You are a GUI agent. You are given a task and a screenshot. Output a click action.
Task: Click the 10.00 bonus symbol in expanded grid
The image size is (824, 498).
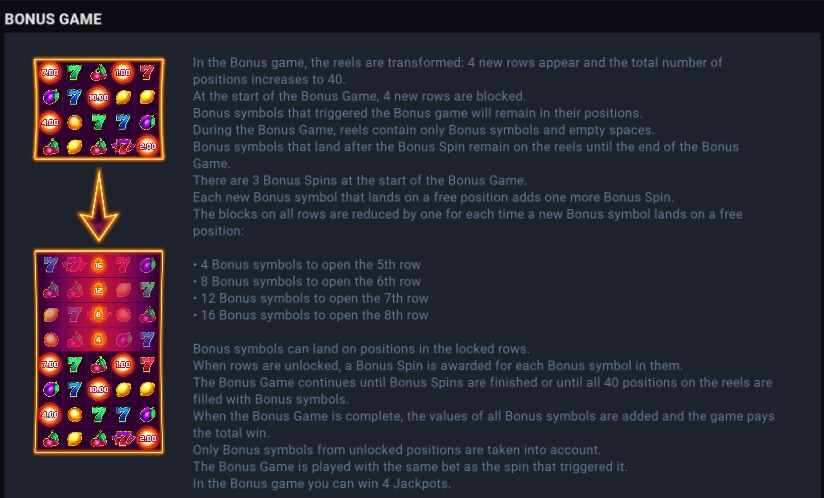(x=98, y=389)
